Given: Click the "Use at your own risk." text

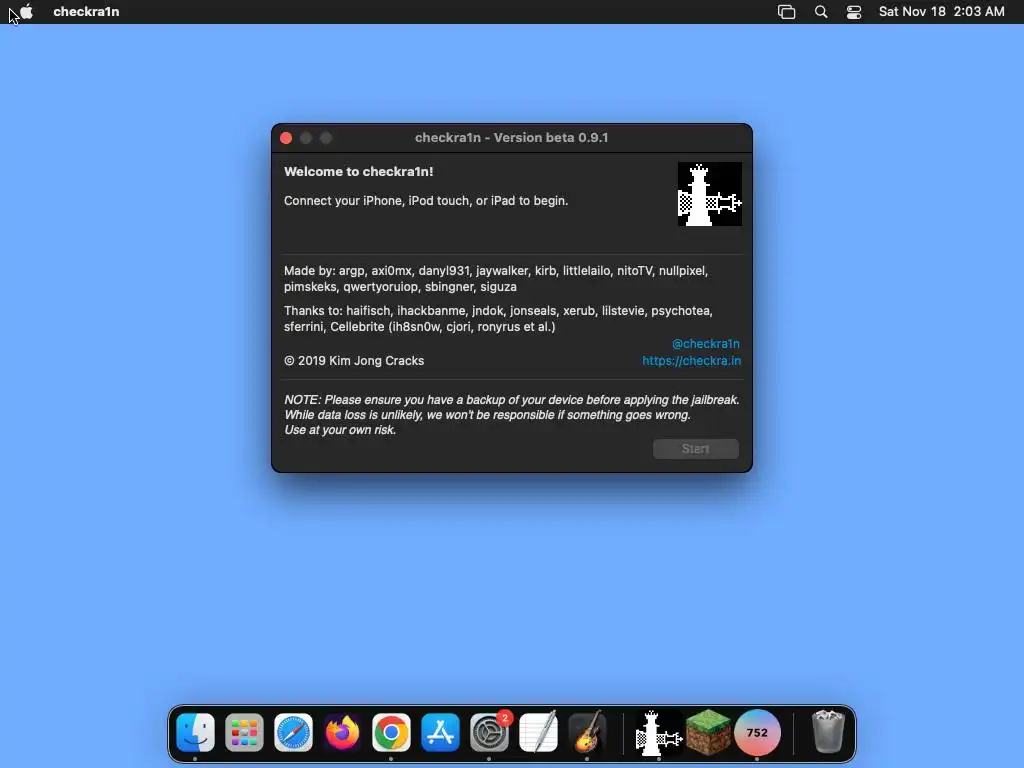Looking at the screenshot, I should click(340, 430).
